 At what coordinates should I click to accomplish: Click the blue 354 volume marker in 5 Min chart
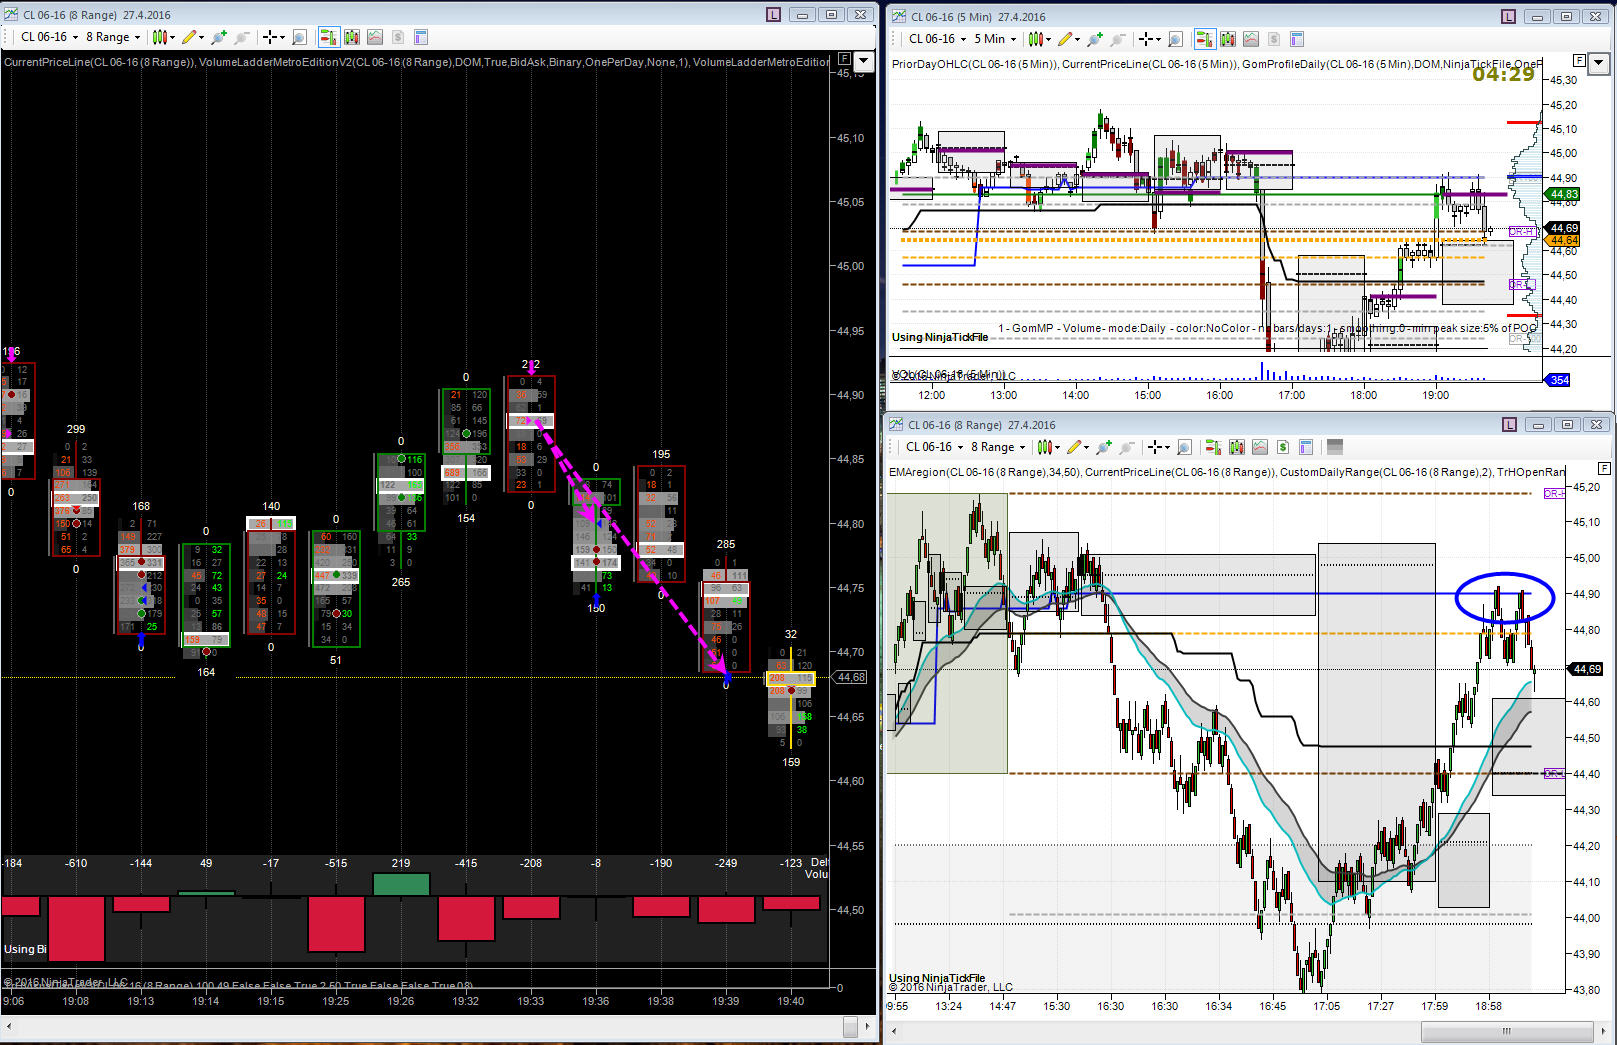coord(1559,380)
